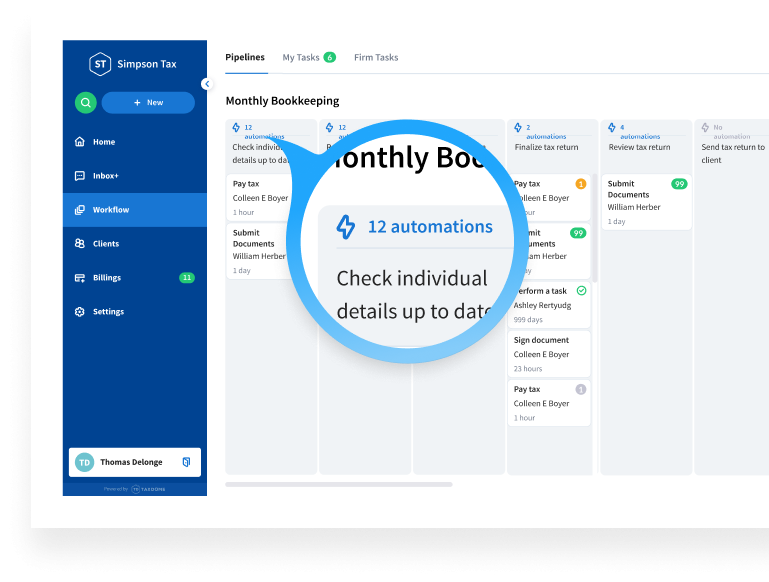The height and width of the screenshot is (582, 769).
Task: Switch to the Firm Tasks tab
Action: click(x=376, y=57)
